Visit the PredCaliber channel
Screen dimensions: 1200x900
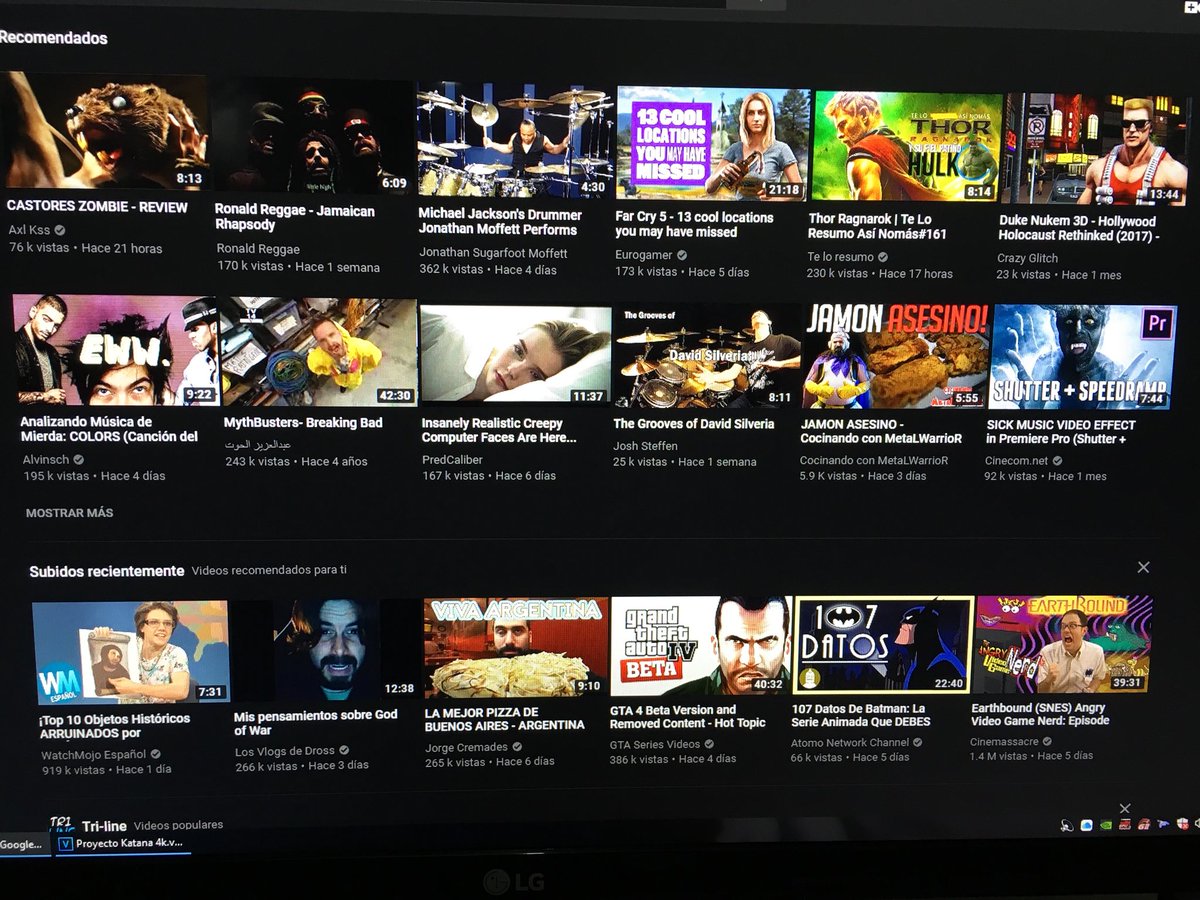coord(452,460)
